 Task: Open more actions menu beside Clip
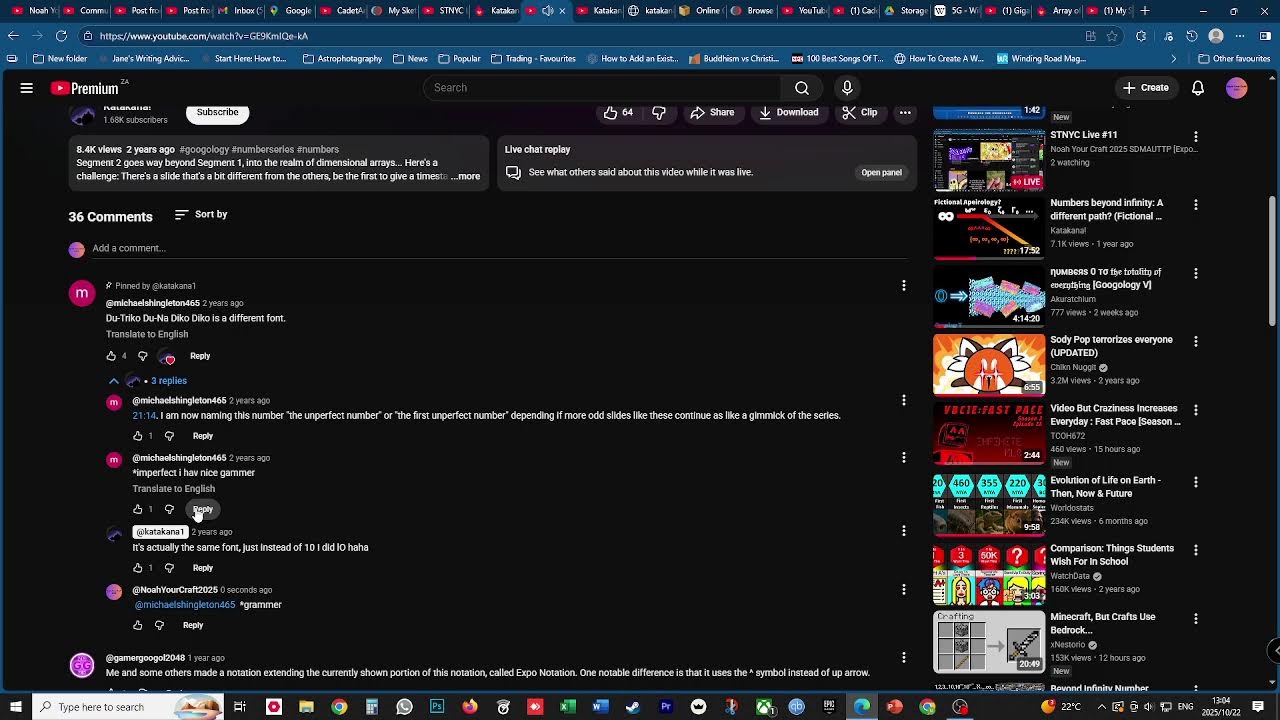point(905,113)
